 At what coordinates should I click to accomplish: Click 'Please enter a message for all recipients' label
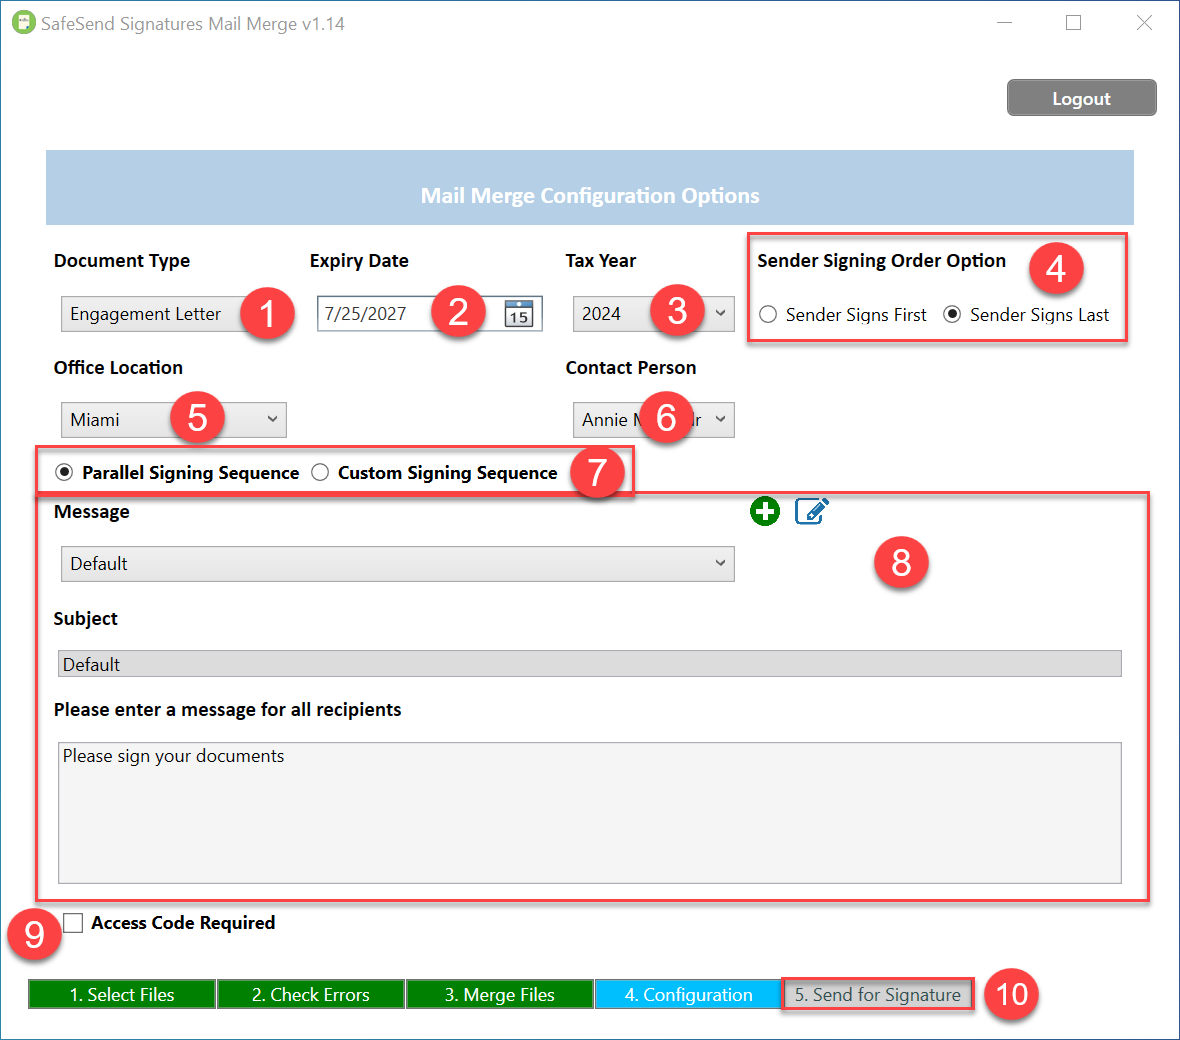[227, 710]
